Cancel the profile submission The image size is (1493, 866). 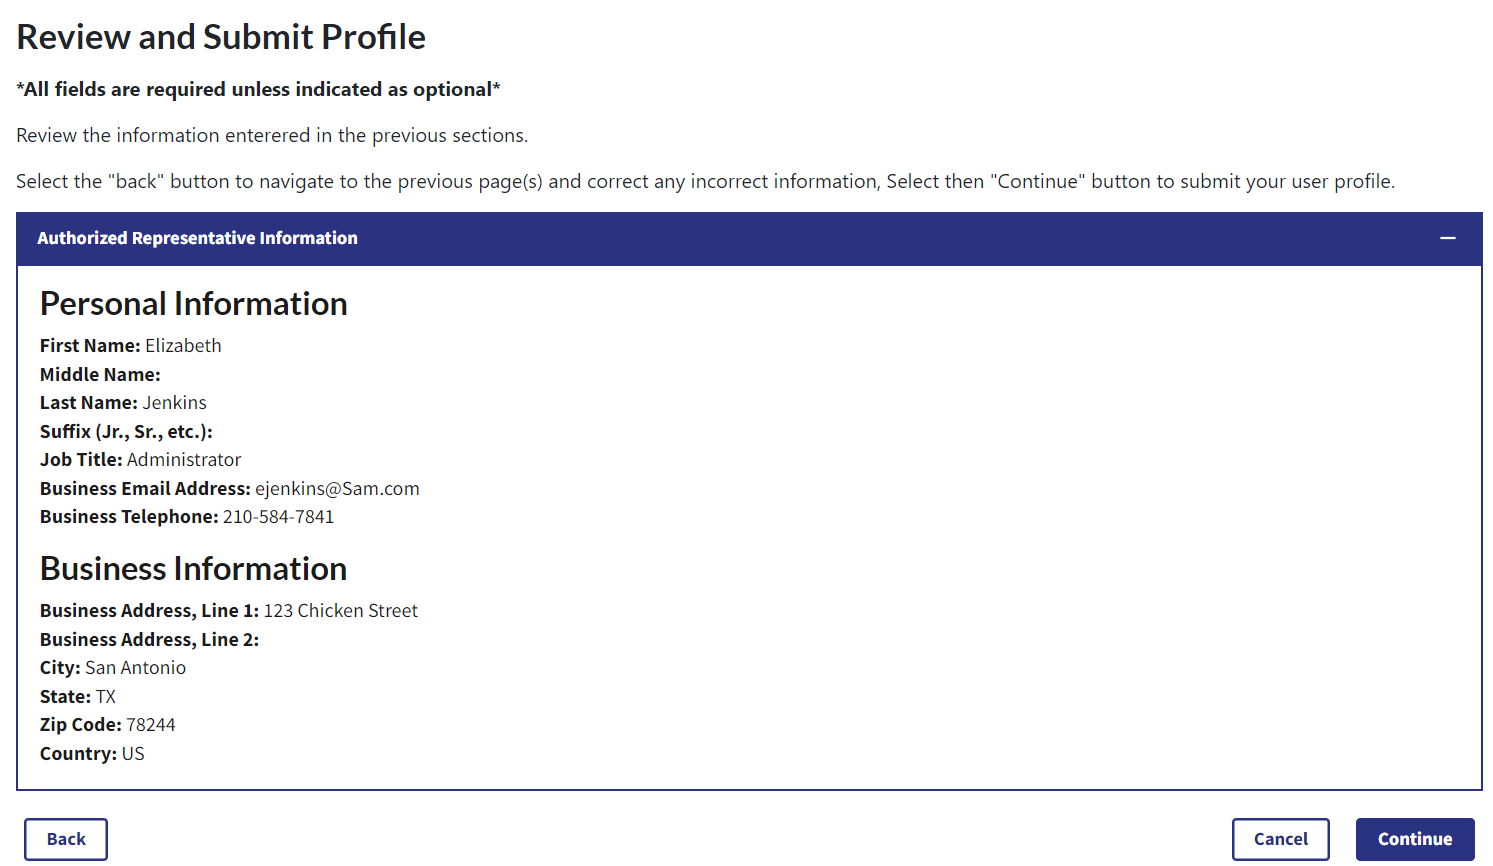pyautogui.click(x=1280, y=839)
